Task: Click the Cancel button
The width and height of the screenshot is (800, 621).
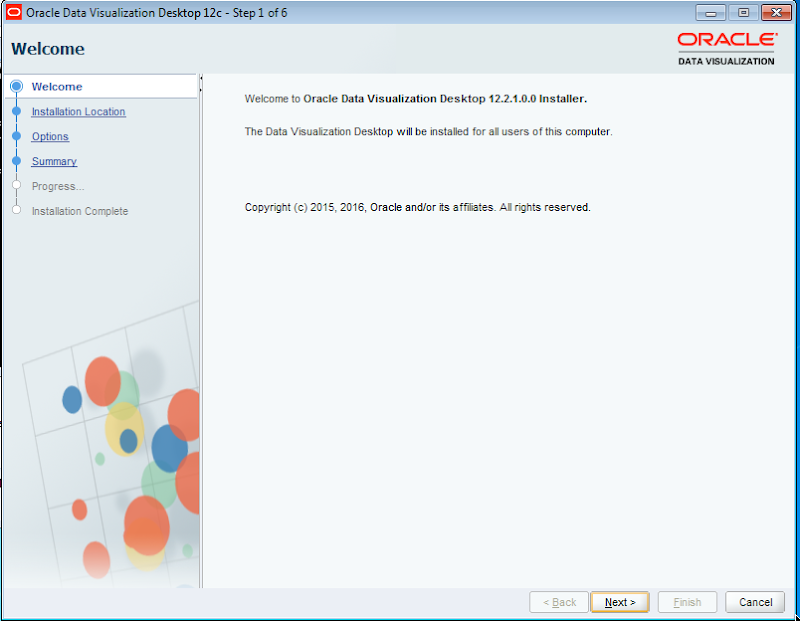Action: tap(755, 602)
